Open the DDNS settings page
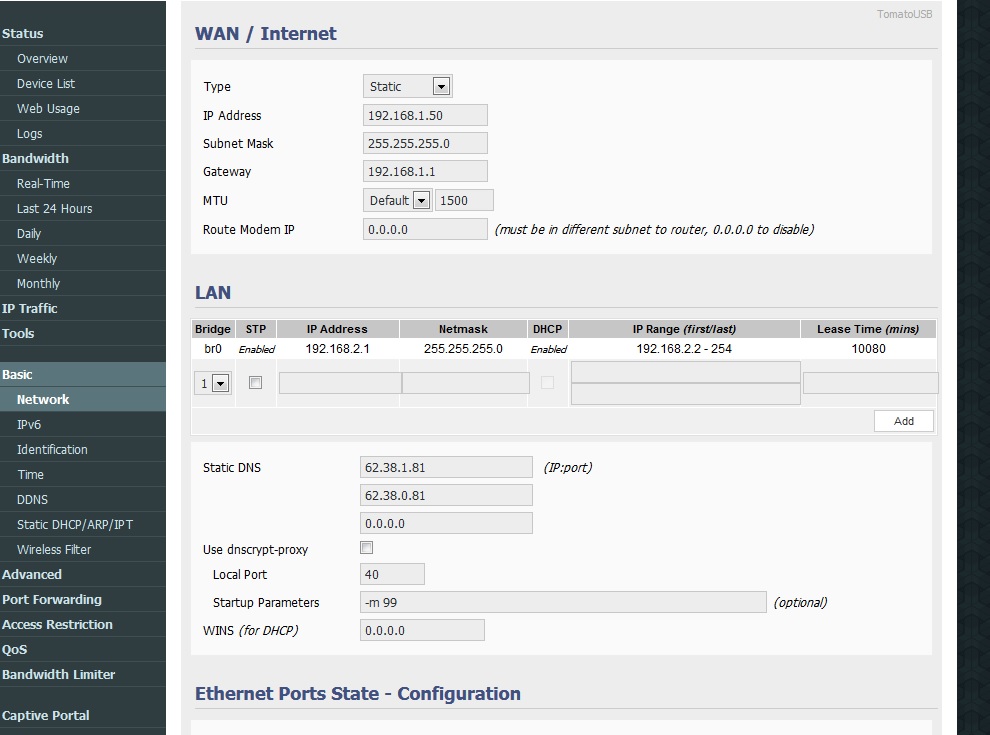 32,499
